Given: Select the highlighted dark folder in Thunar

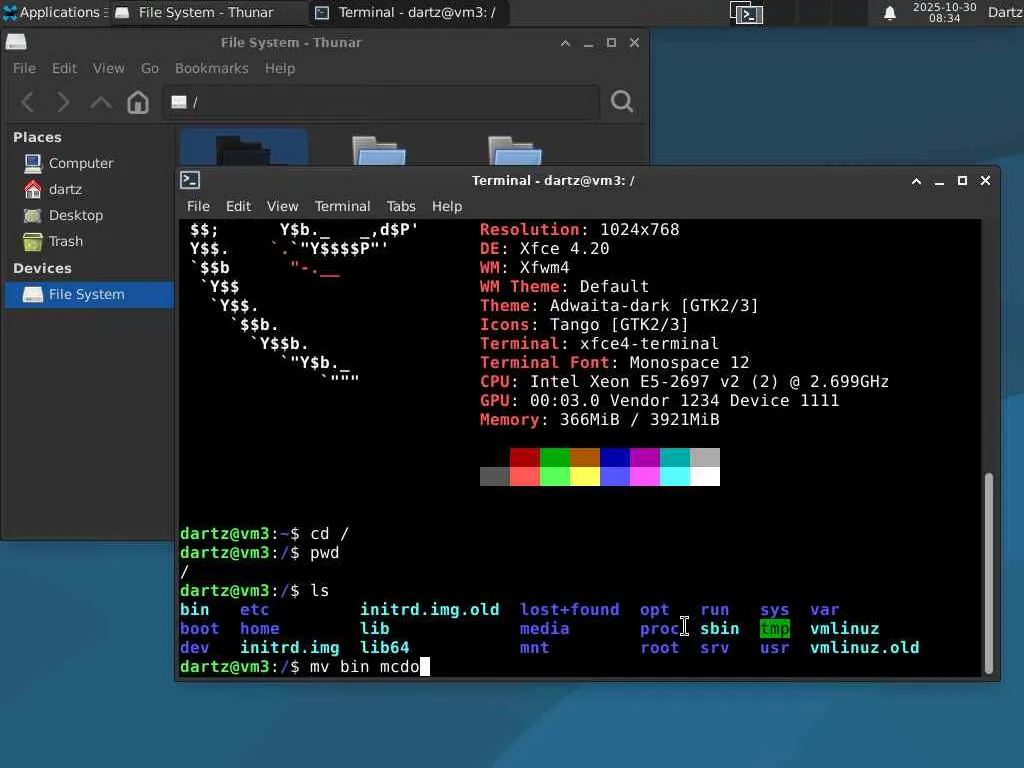Looking at the screenshot, I should (x=244, y=148).
